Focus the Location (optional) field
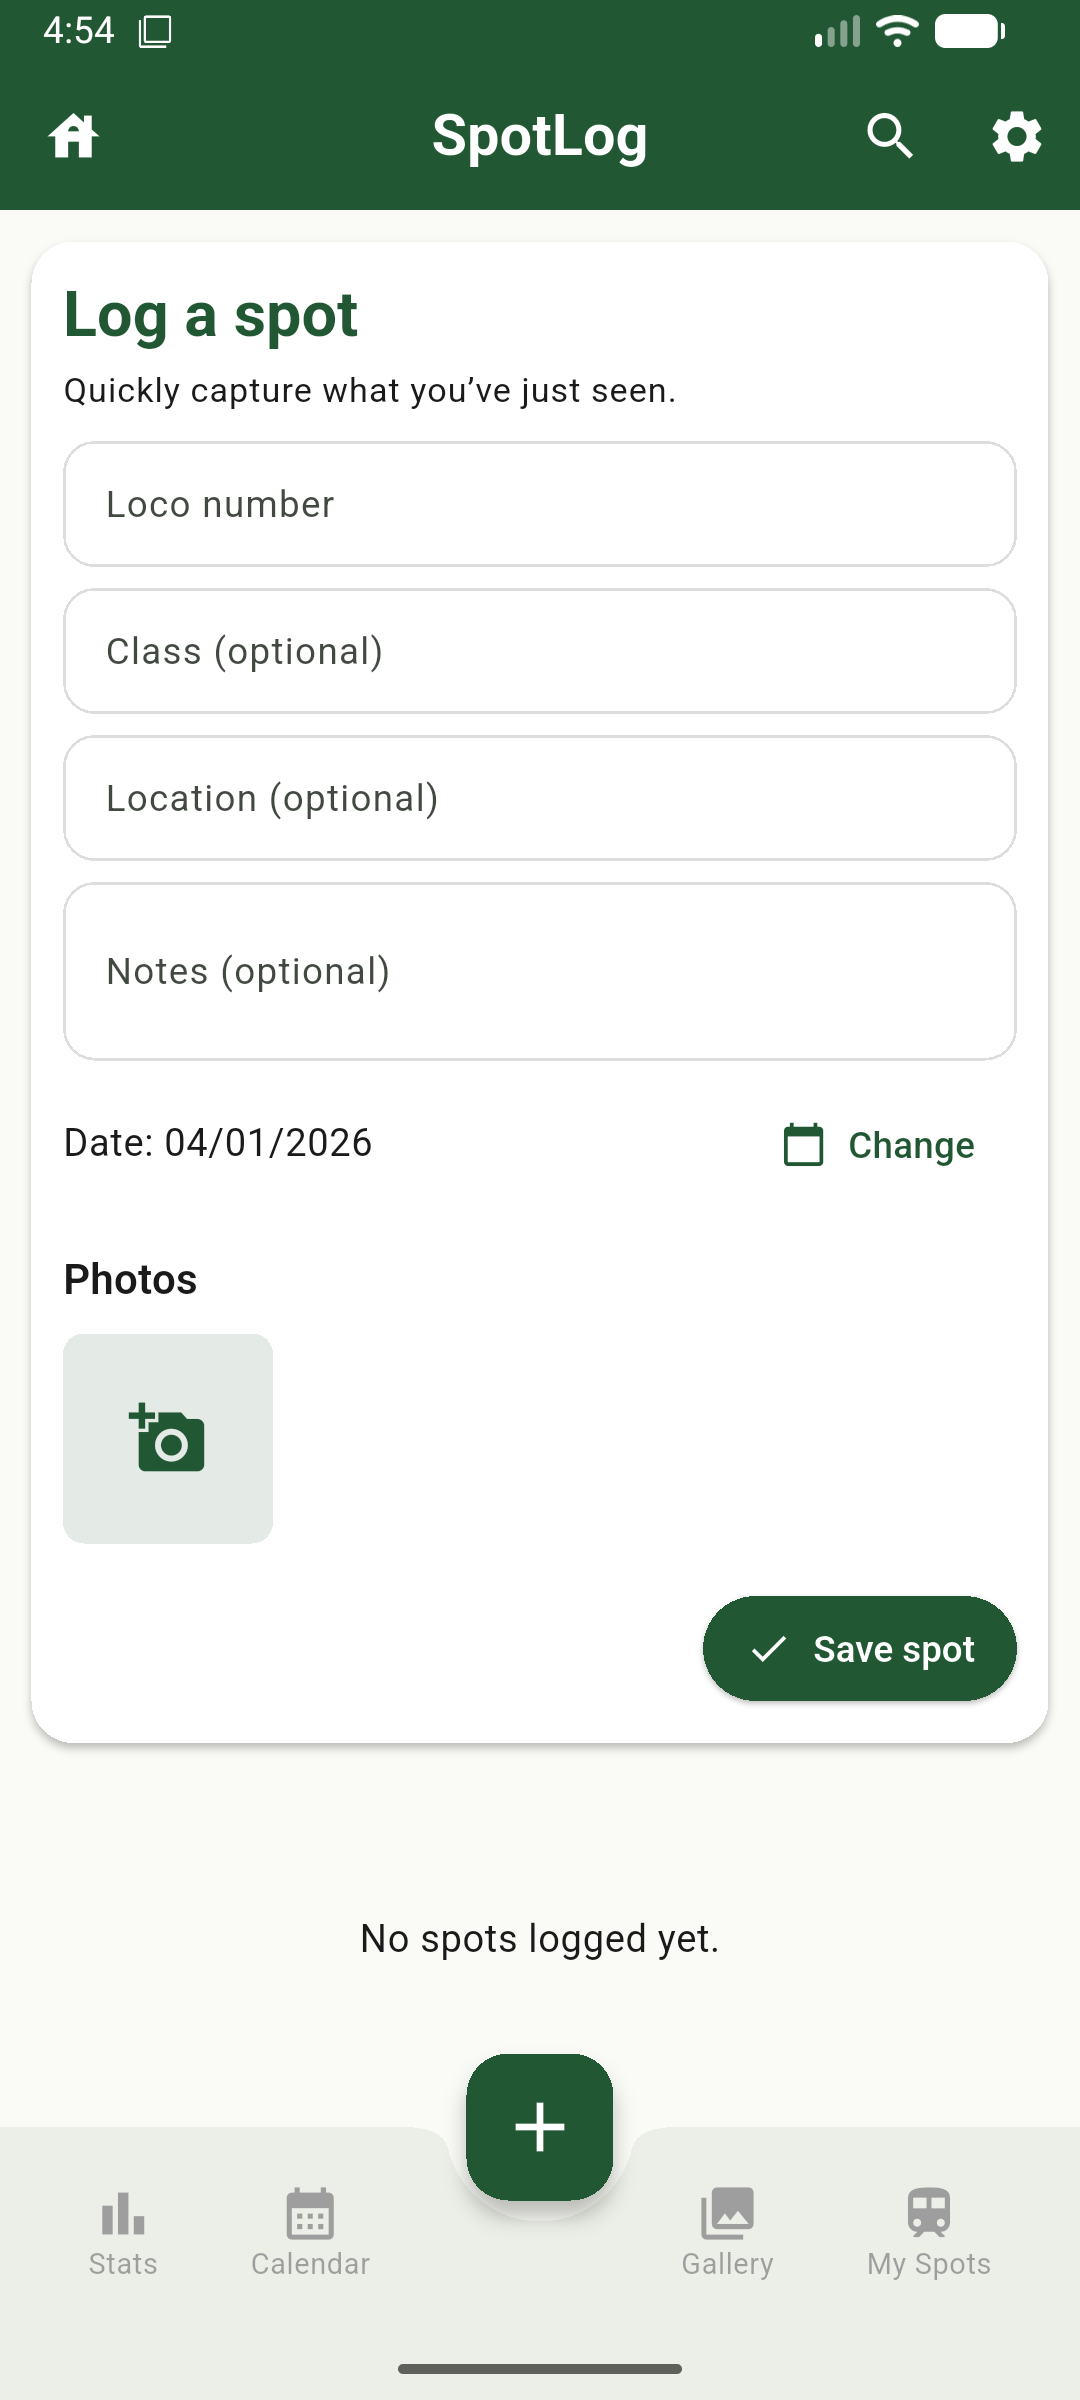Viewport: 1080px width, 2400px height. click(x=540, y=798)
